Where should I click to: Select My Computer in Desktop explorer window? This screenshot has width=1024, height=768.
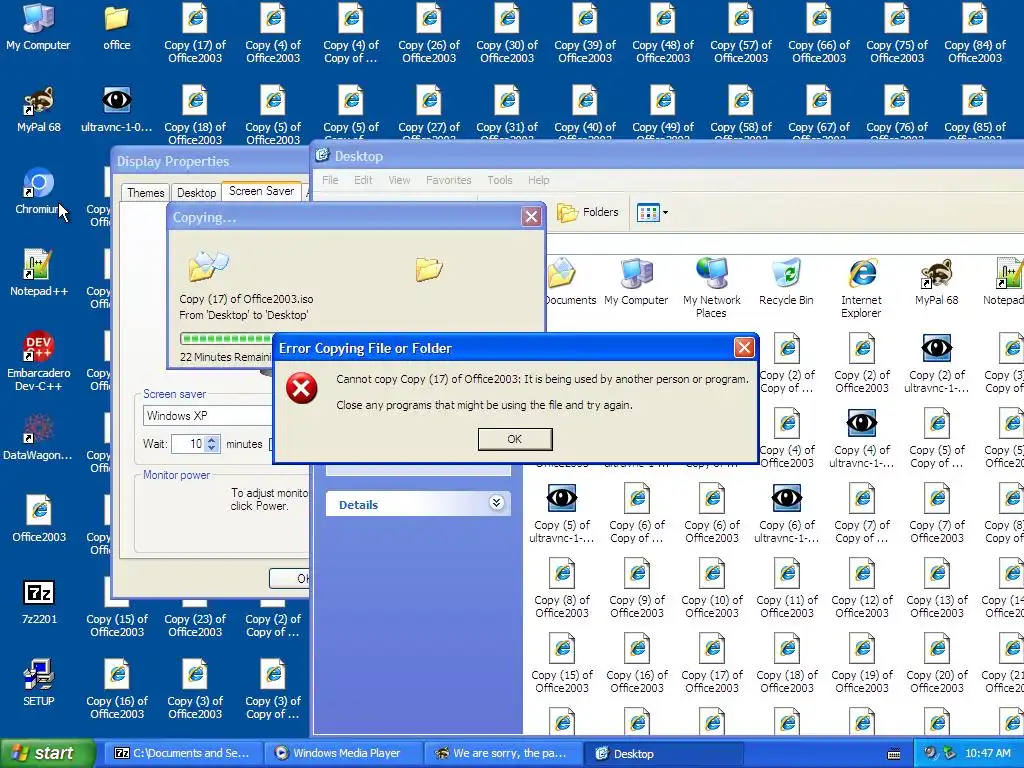point(637,282)
